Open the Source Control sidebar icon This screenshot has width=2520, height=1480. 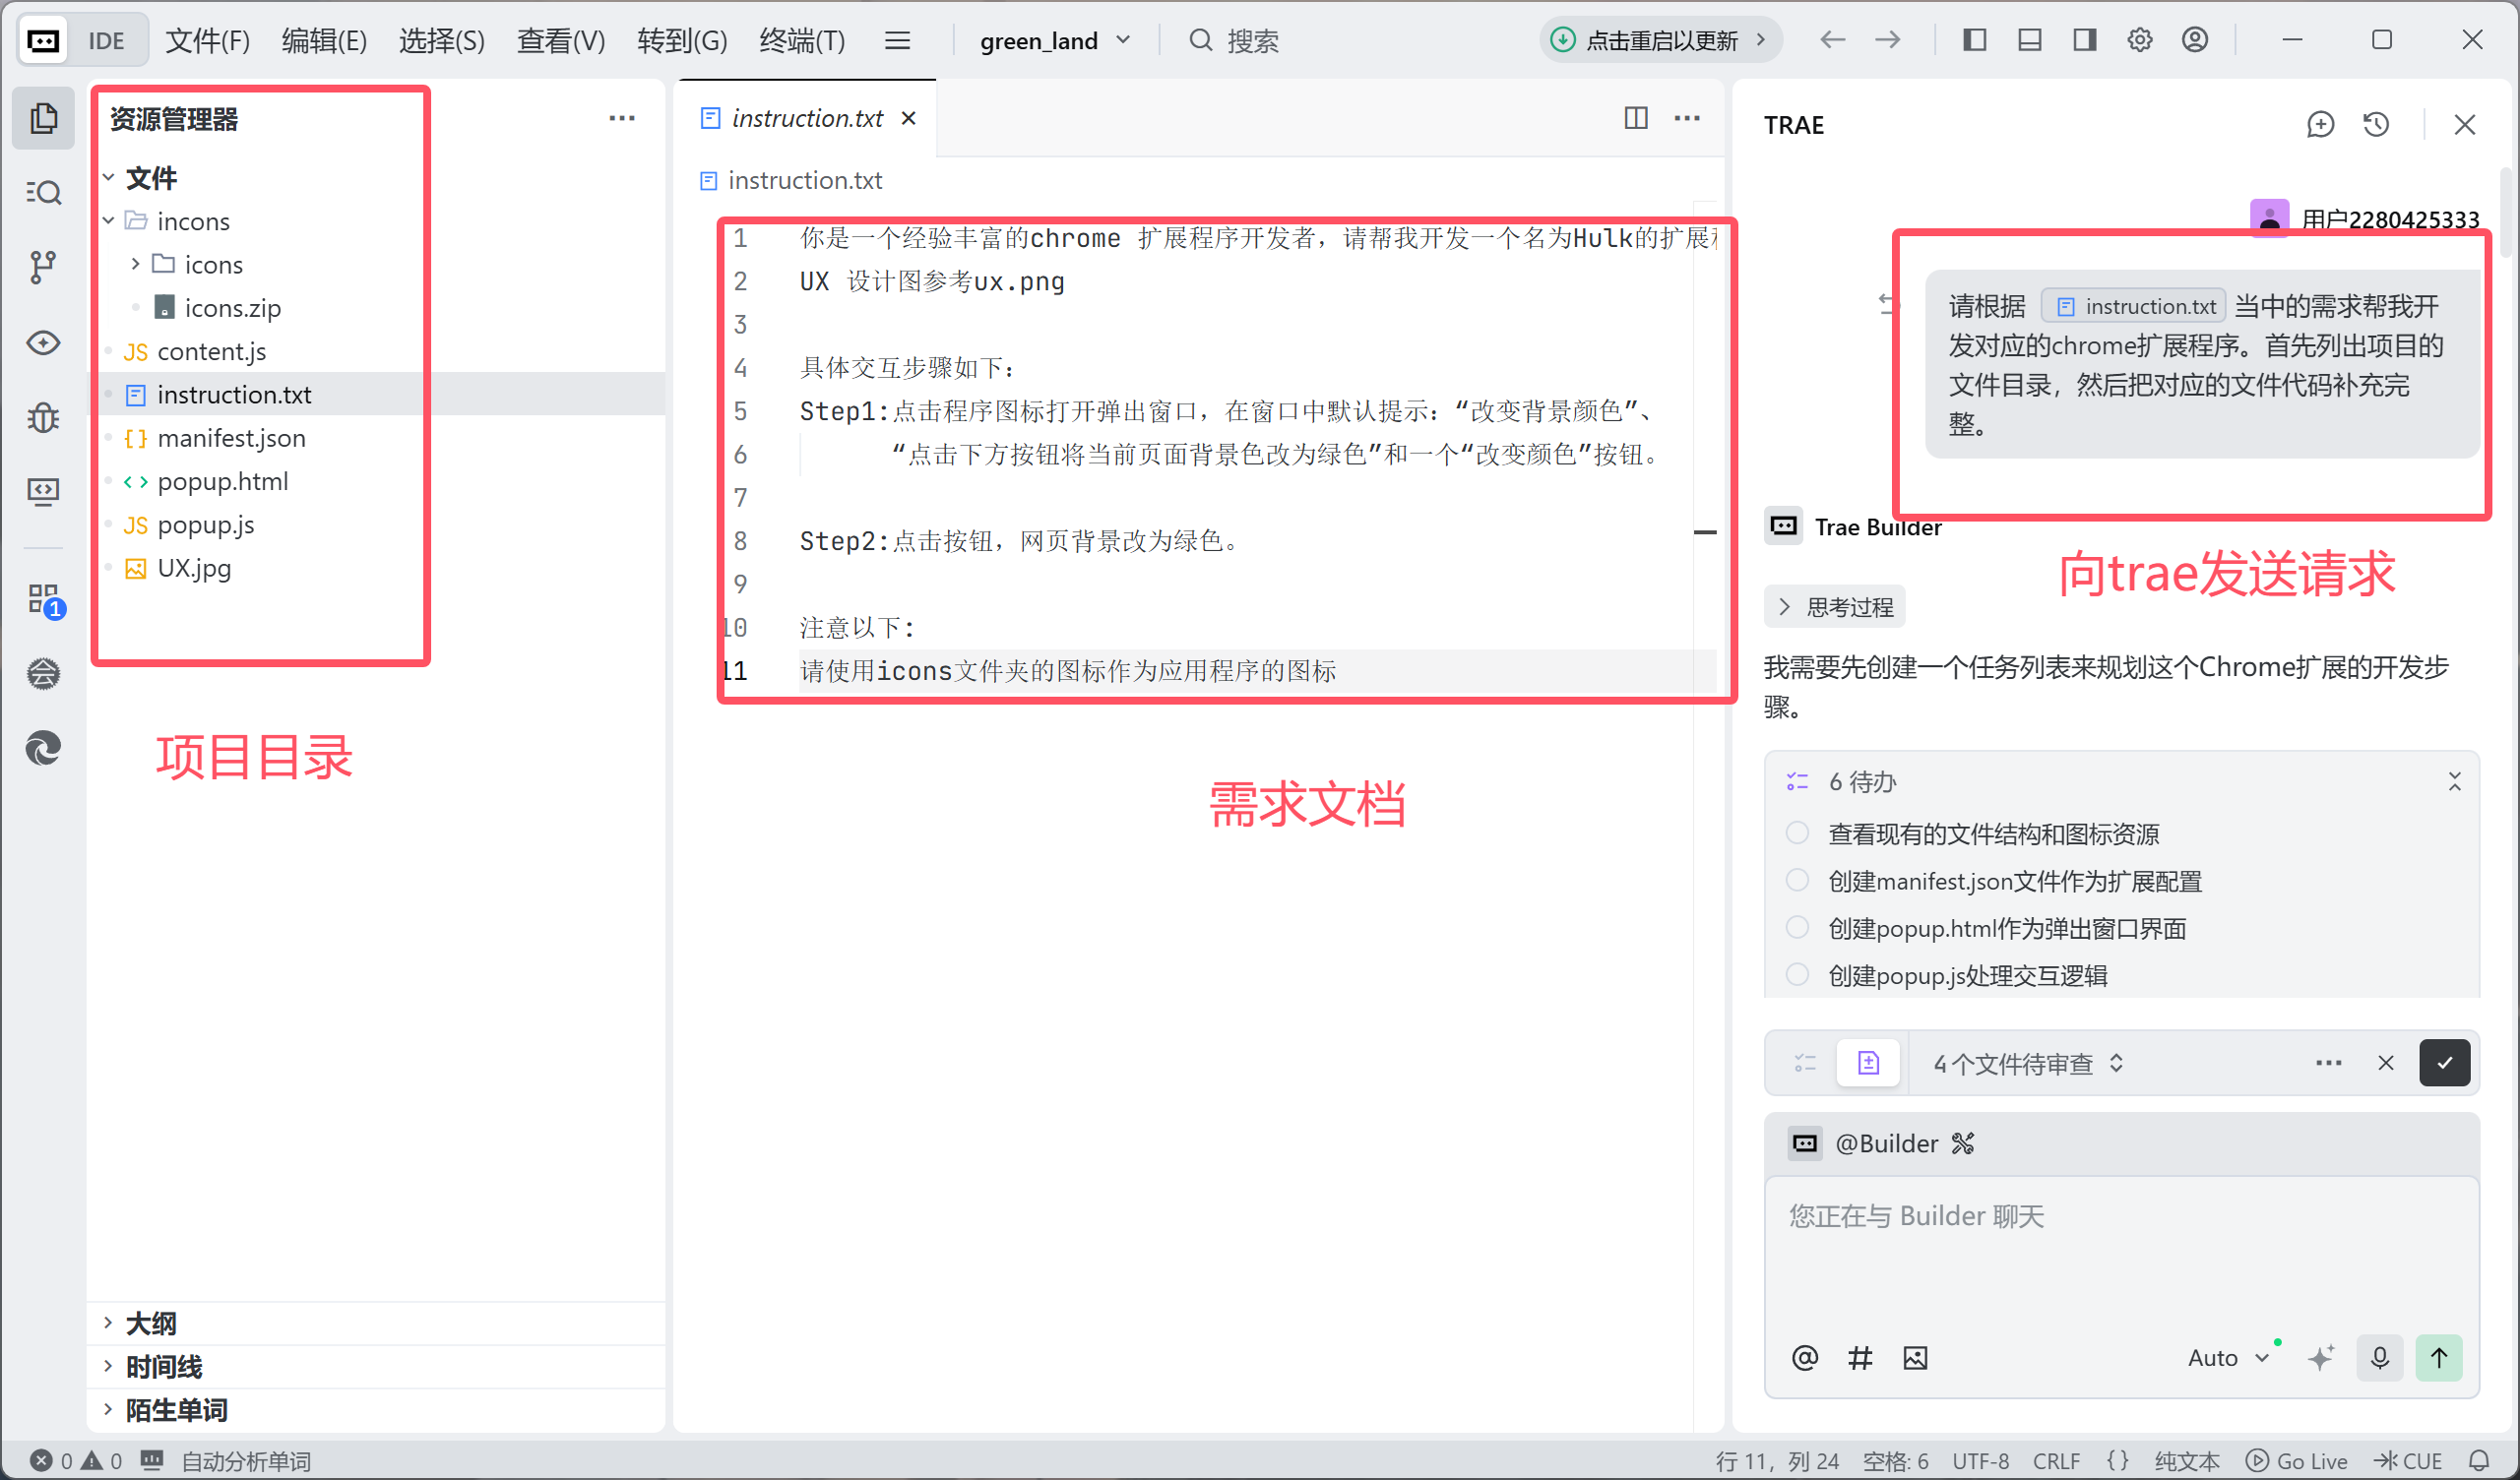coord(42,267)
